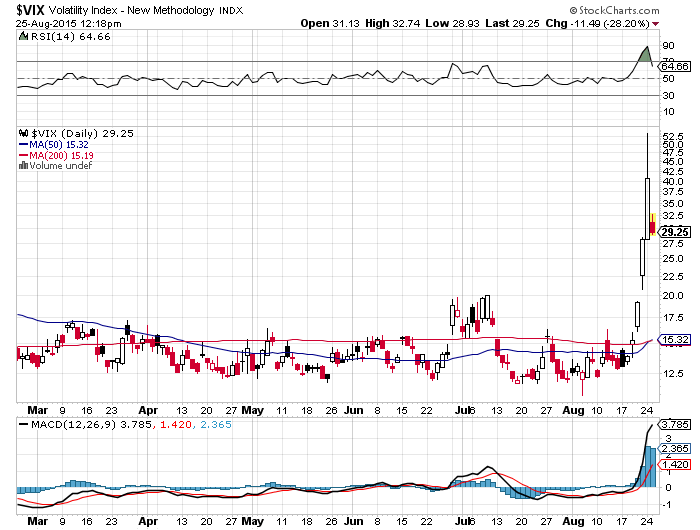Click the blue 2.365 MACD histogram legend value
Screen dimensions: 700x530
(216, 424)
